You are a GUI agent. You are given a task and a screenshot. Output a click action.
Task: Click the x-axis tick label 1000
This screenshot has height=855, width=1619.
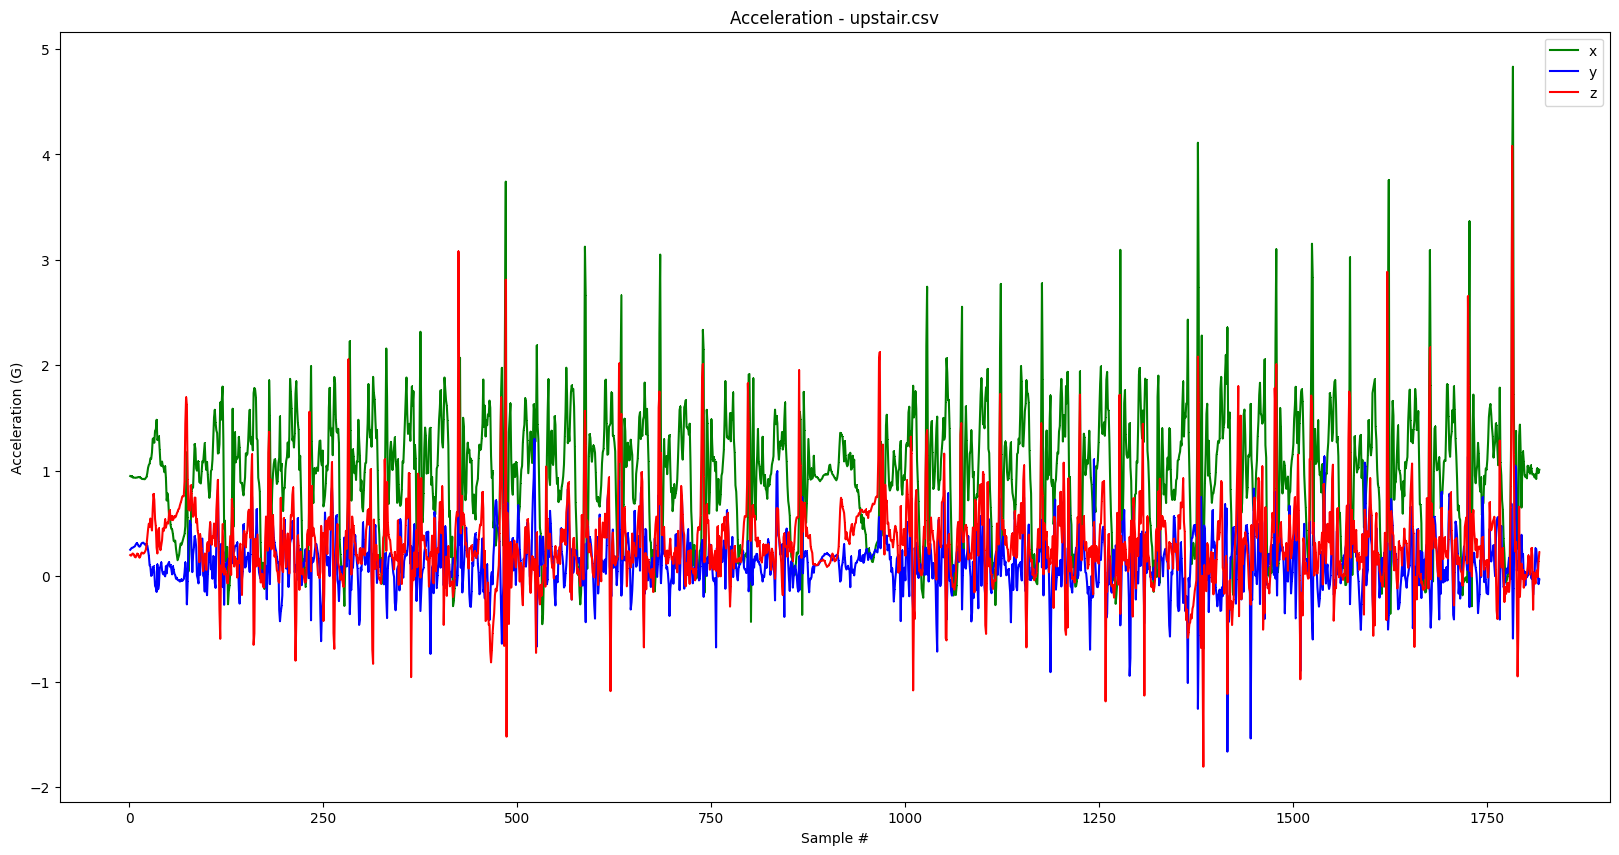point(905,818)
